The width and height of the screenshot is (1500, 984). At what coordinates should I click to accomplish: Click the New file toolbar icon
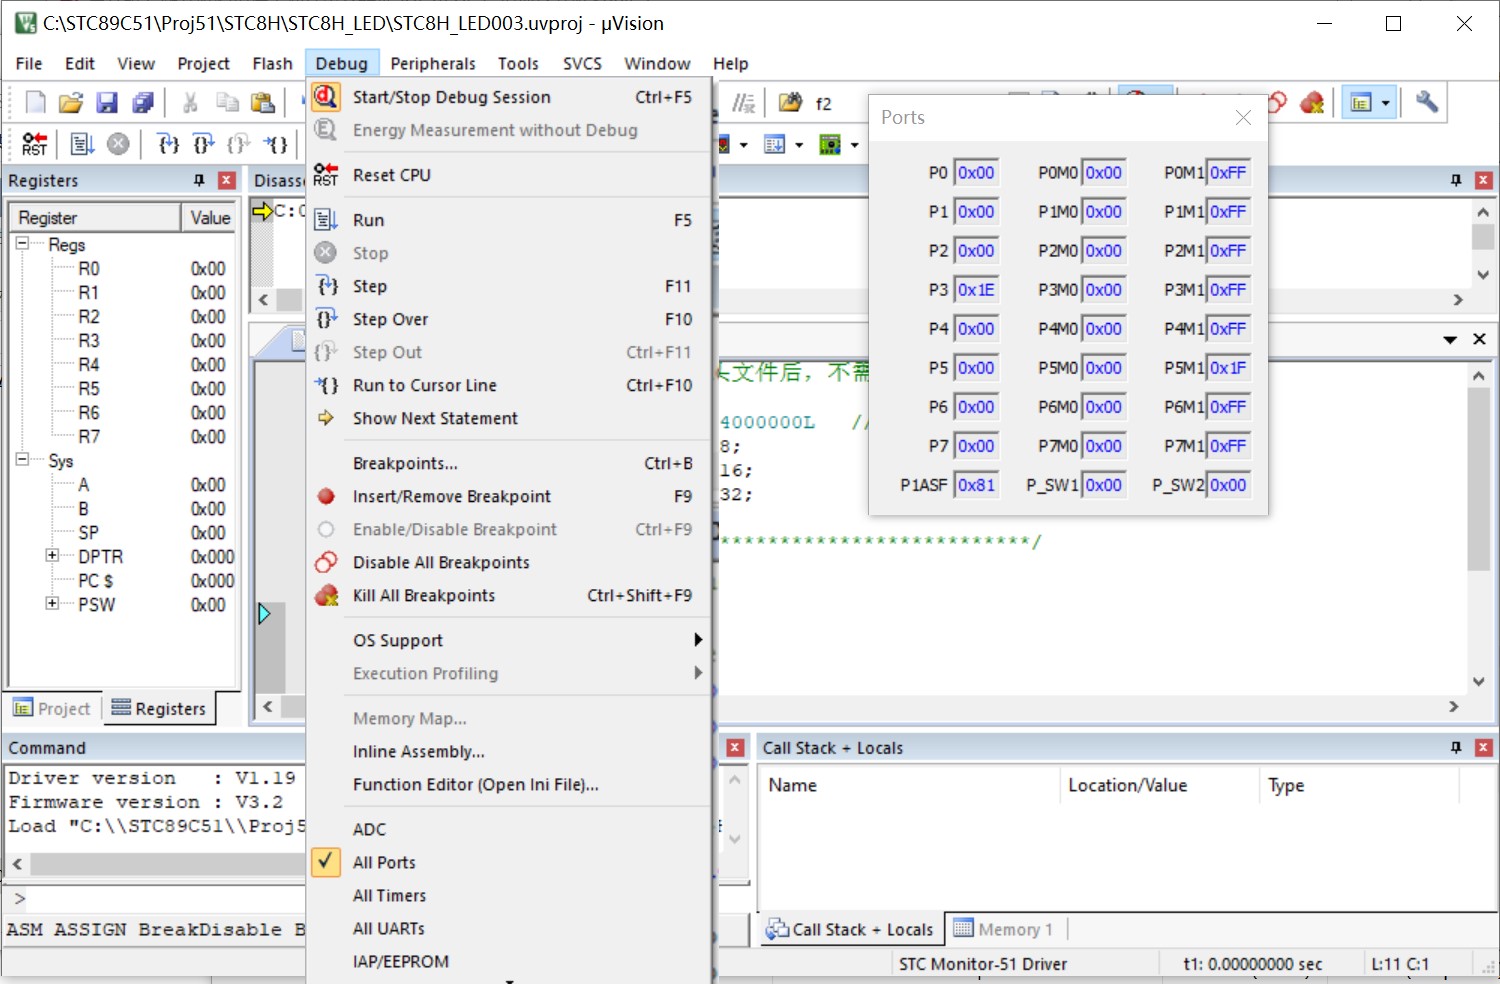point(35,102)
